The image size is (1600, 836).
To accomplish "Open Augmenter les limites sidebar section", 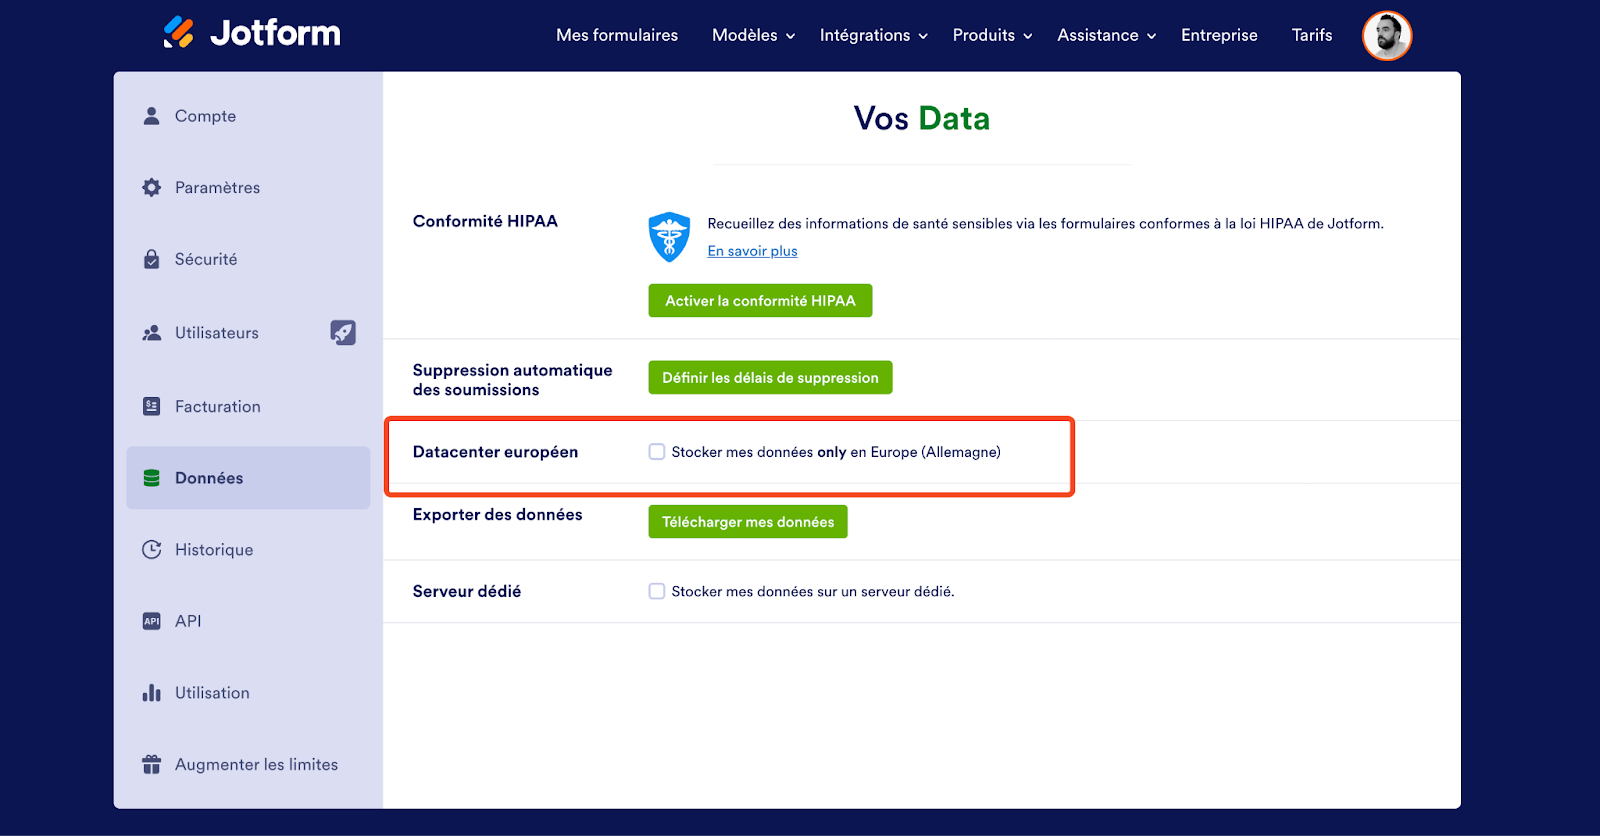I will point(248,765).
